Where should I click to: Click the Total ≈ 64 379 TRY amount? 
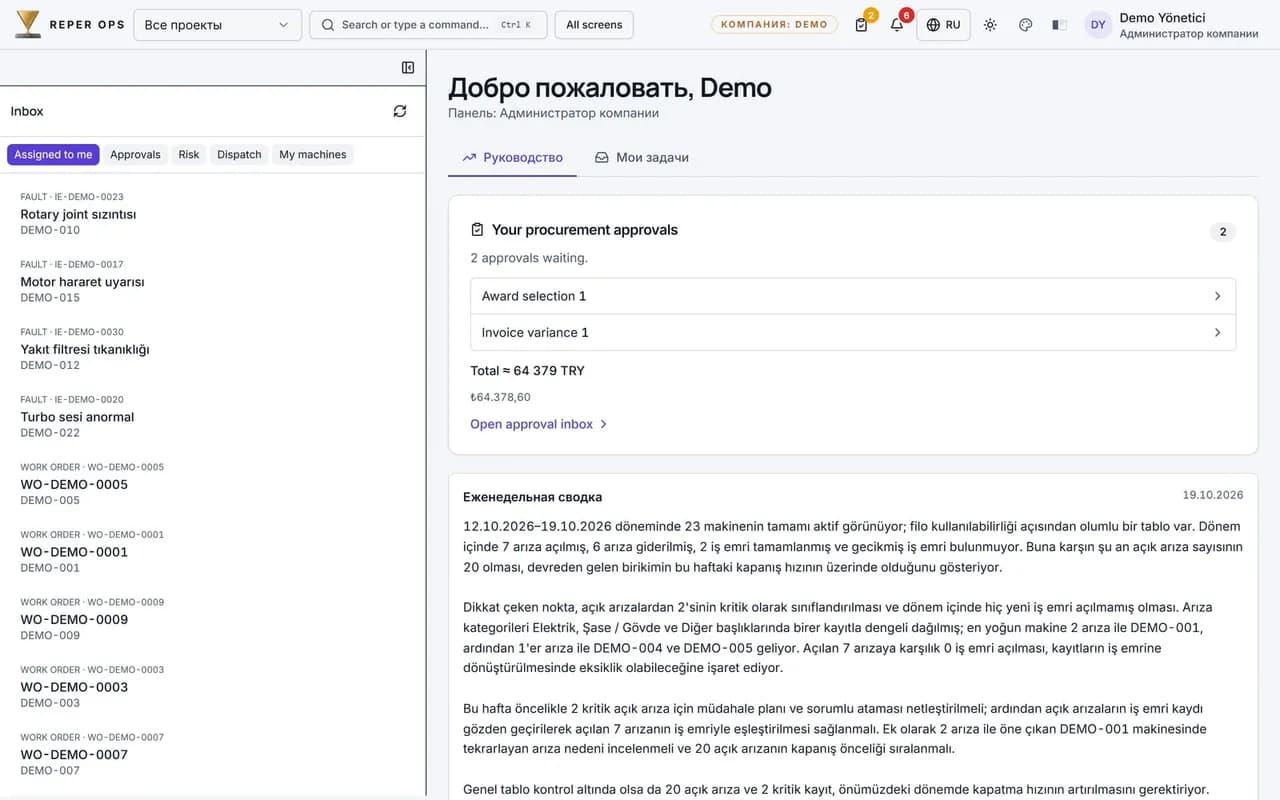(x=527, y=371)
